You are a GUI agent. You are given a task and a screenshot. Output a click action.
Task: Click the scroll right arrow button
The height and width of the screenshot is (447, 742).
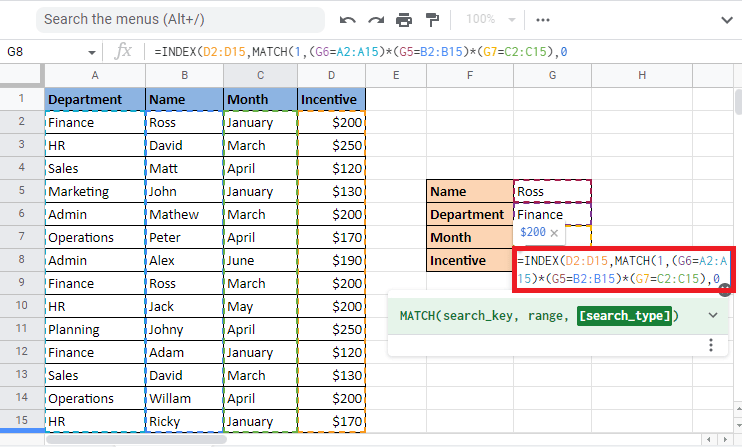point(723,439)
